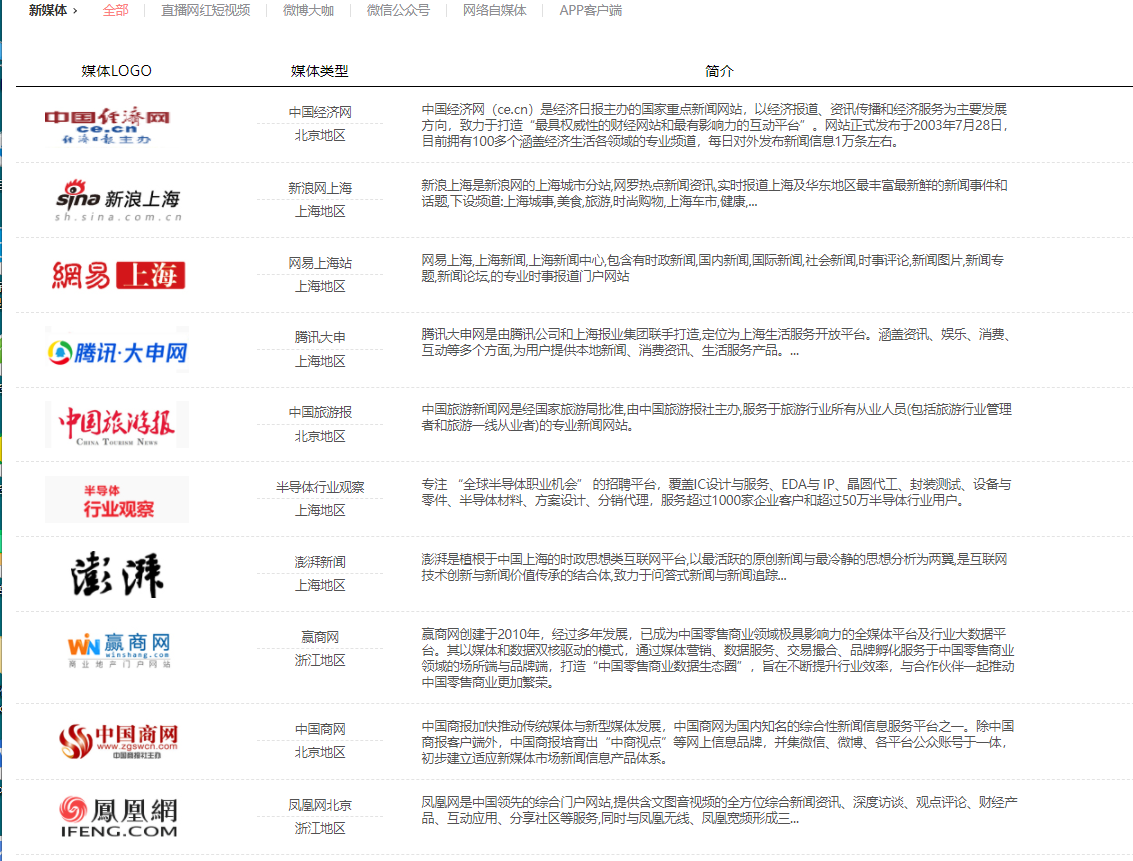Open the 鳳凰網 IFENG.COM logo
The height and width of the screenshot is (861, 1133).
119,816
